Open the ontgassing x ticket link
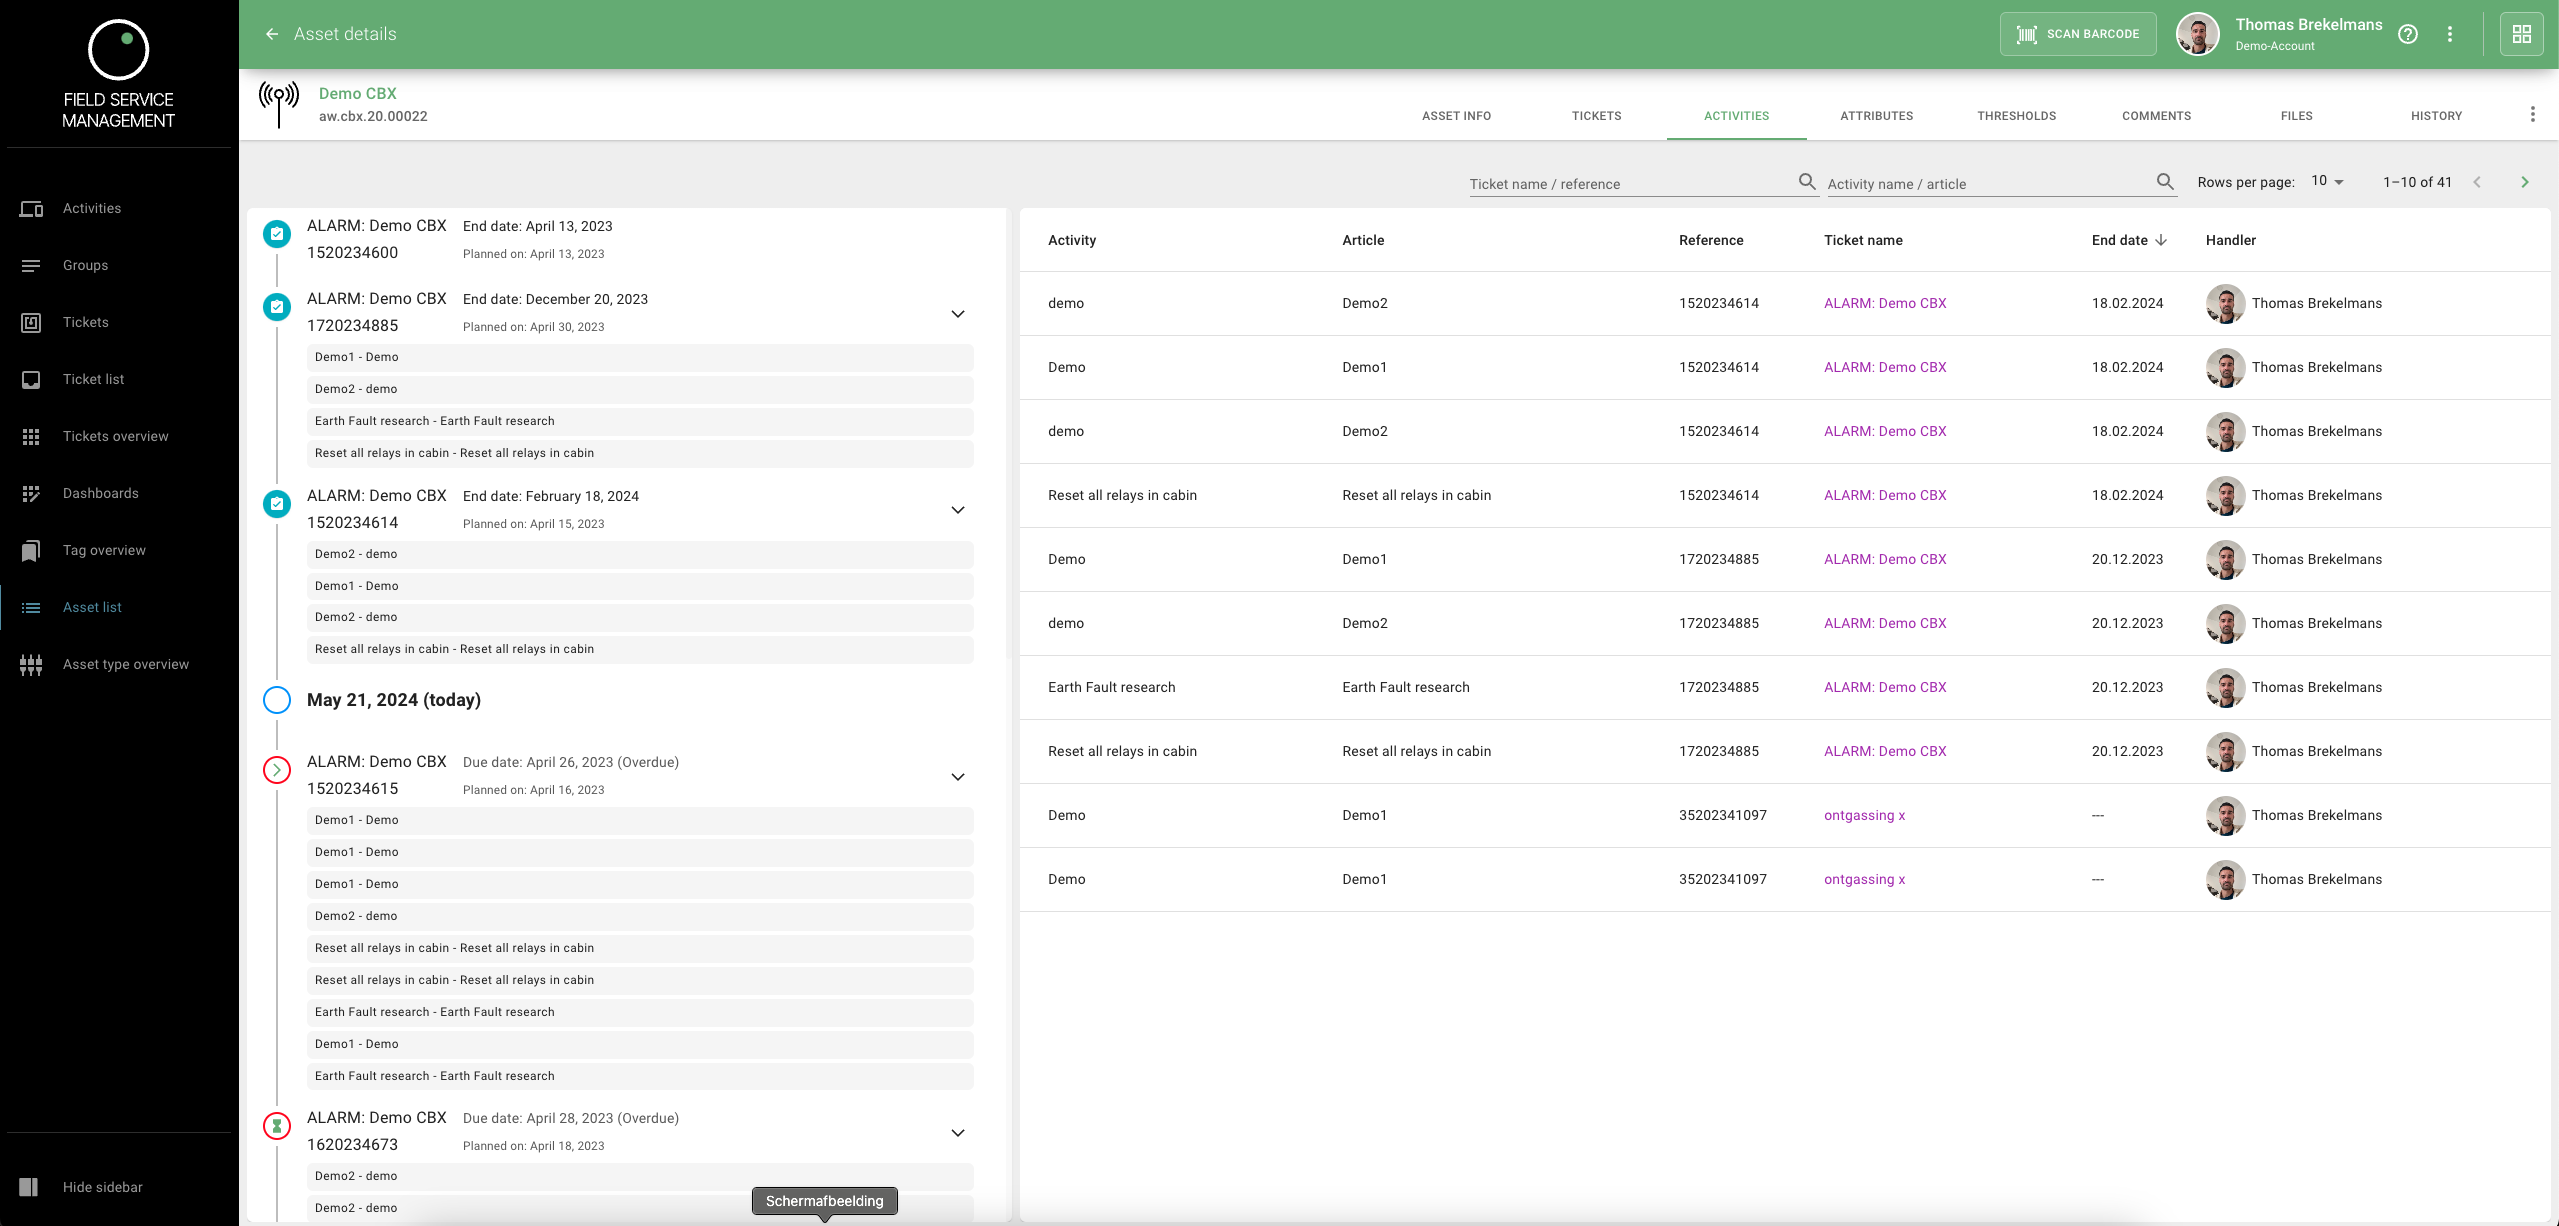 click(1864, 815)
